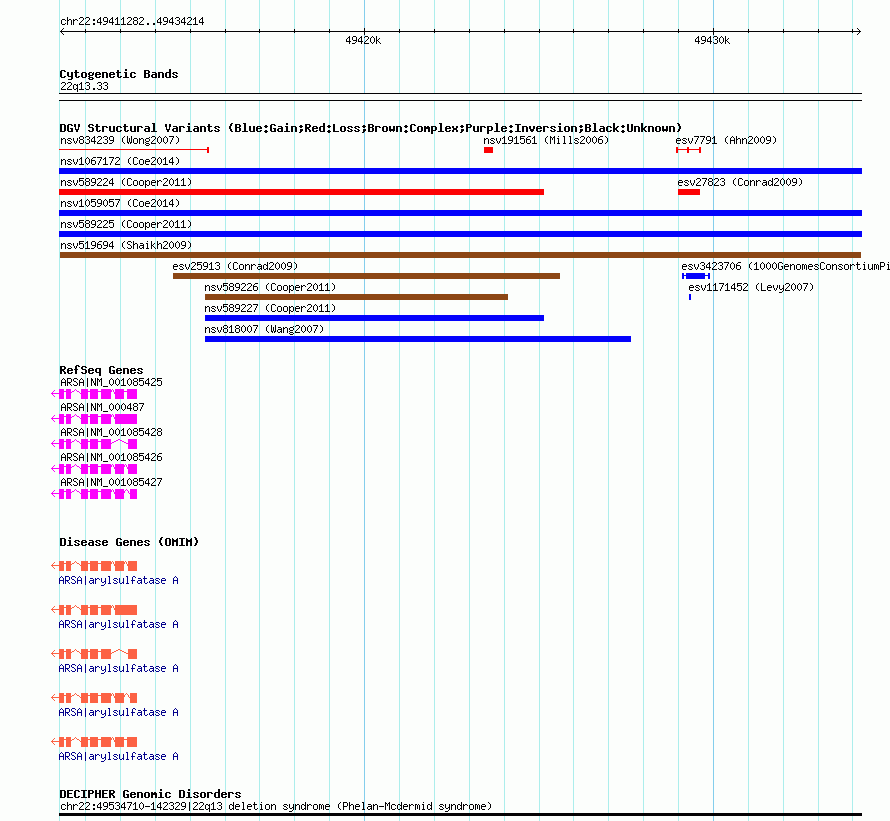Image resolution: width=890 pixels, height=821 pixels.
Task: Click the nsv589226 (Cooper2011) brown bar
Action: [x=356, y=297]
